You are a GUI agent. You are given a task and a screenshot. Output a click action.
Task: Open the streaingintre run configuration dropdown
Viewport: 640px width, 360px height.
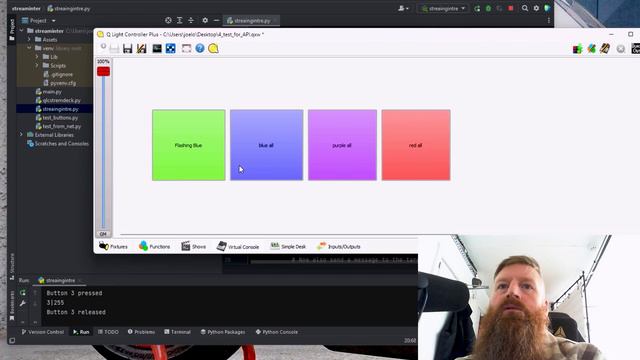coord(443,8)
